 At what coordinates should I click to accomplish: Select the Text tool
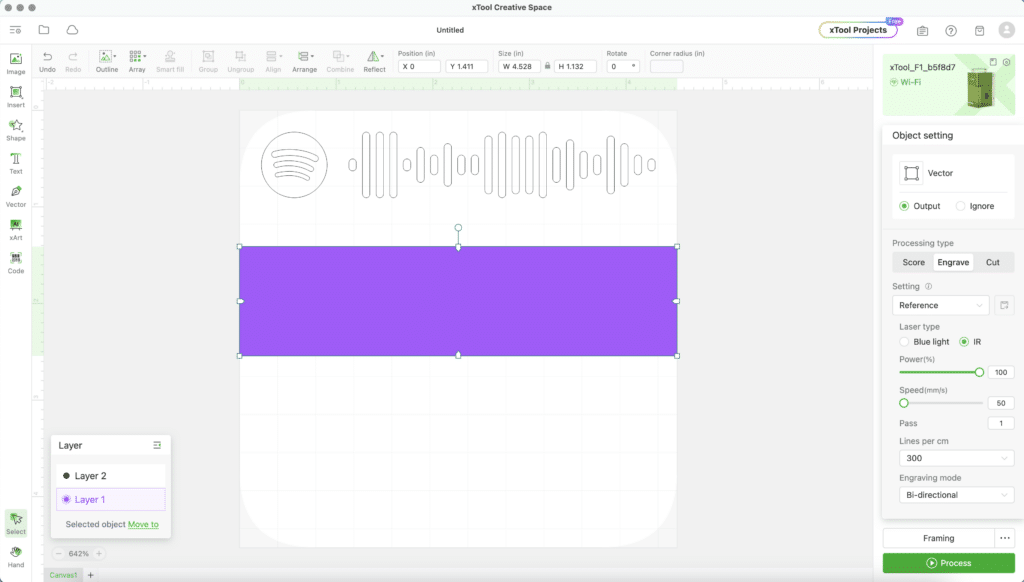[16, 163]
